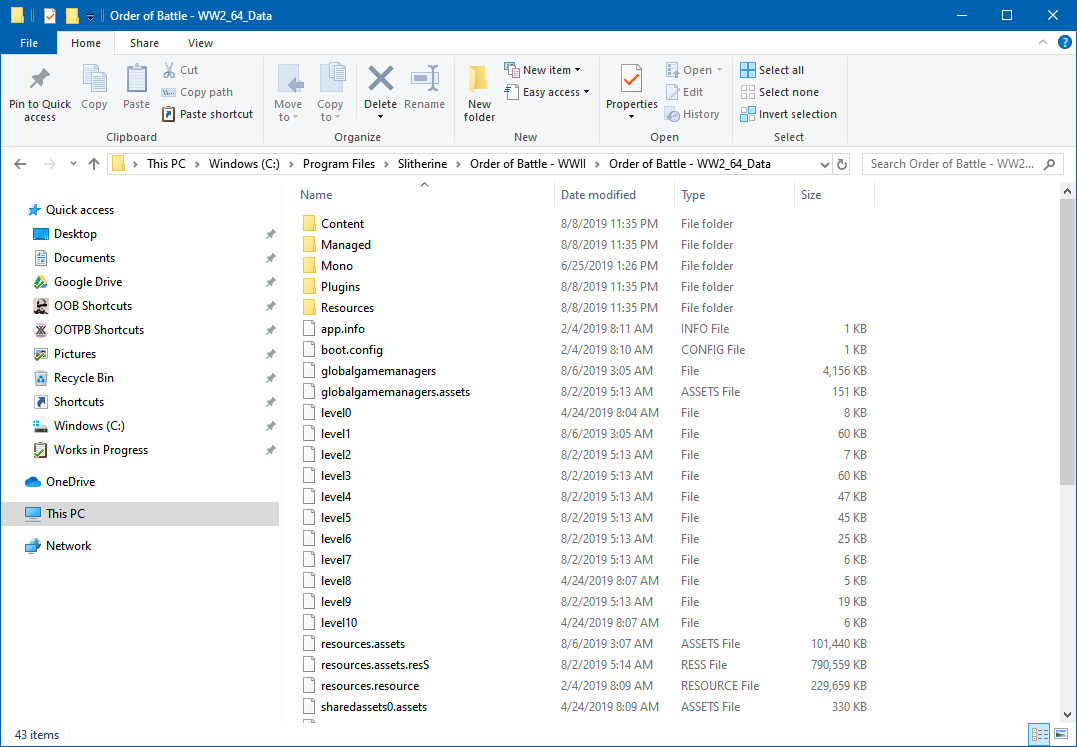Open address bar path history dropdown
The width and height of the screenshot is (1077, 747).
(x=824, y=164)
